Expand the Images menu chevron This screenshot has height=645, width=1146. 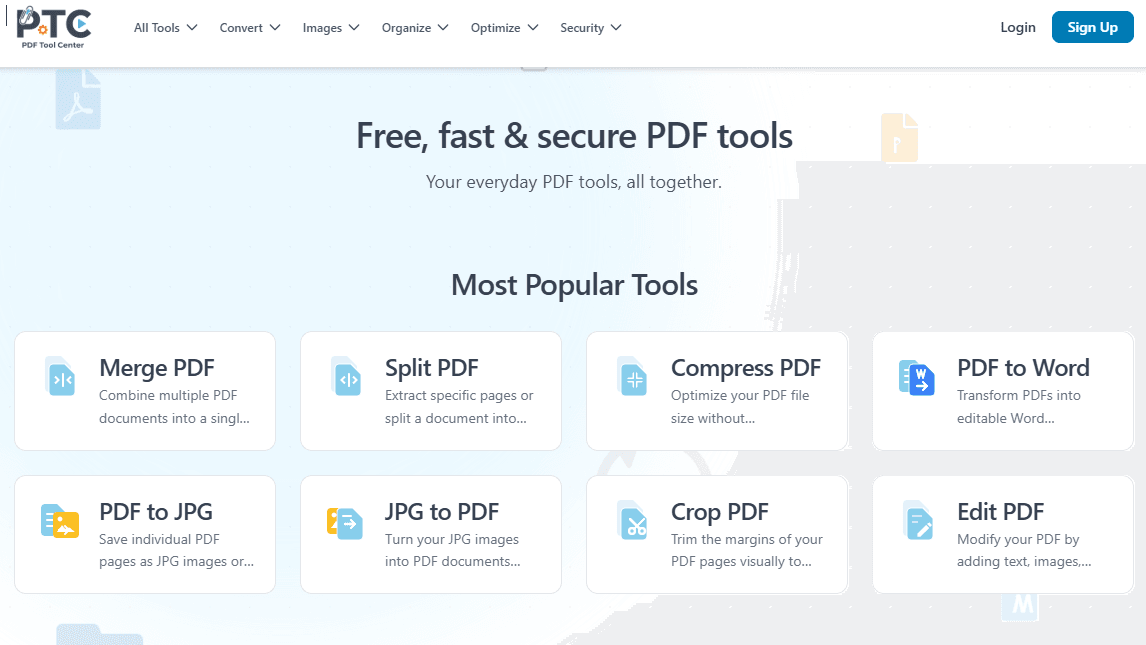354,28
